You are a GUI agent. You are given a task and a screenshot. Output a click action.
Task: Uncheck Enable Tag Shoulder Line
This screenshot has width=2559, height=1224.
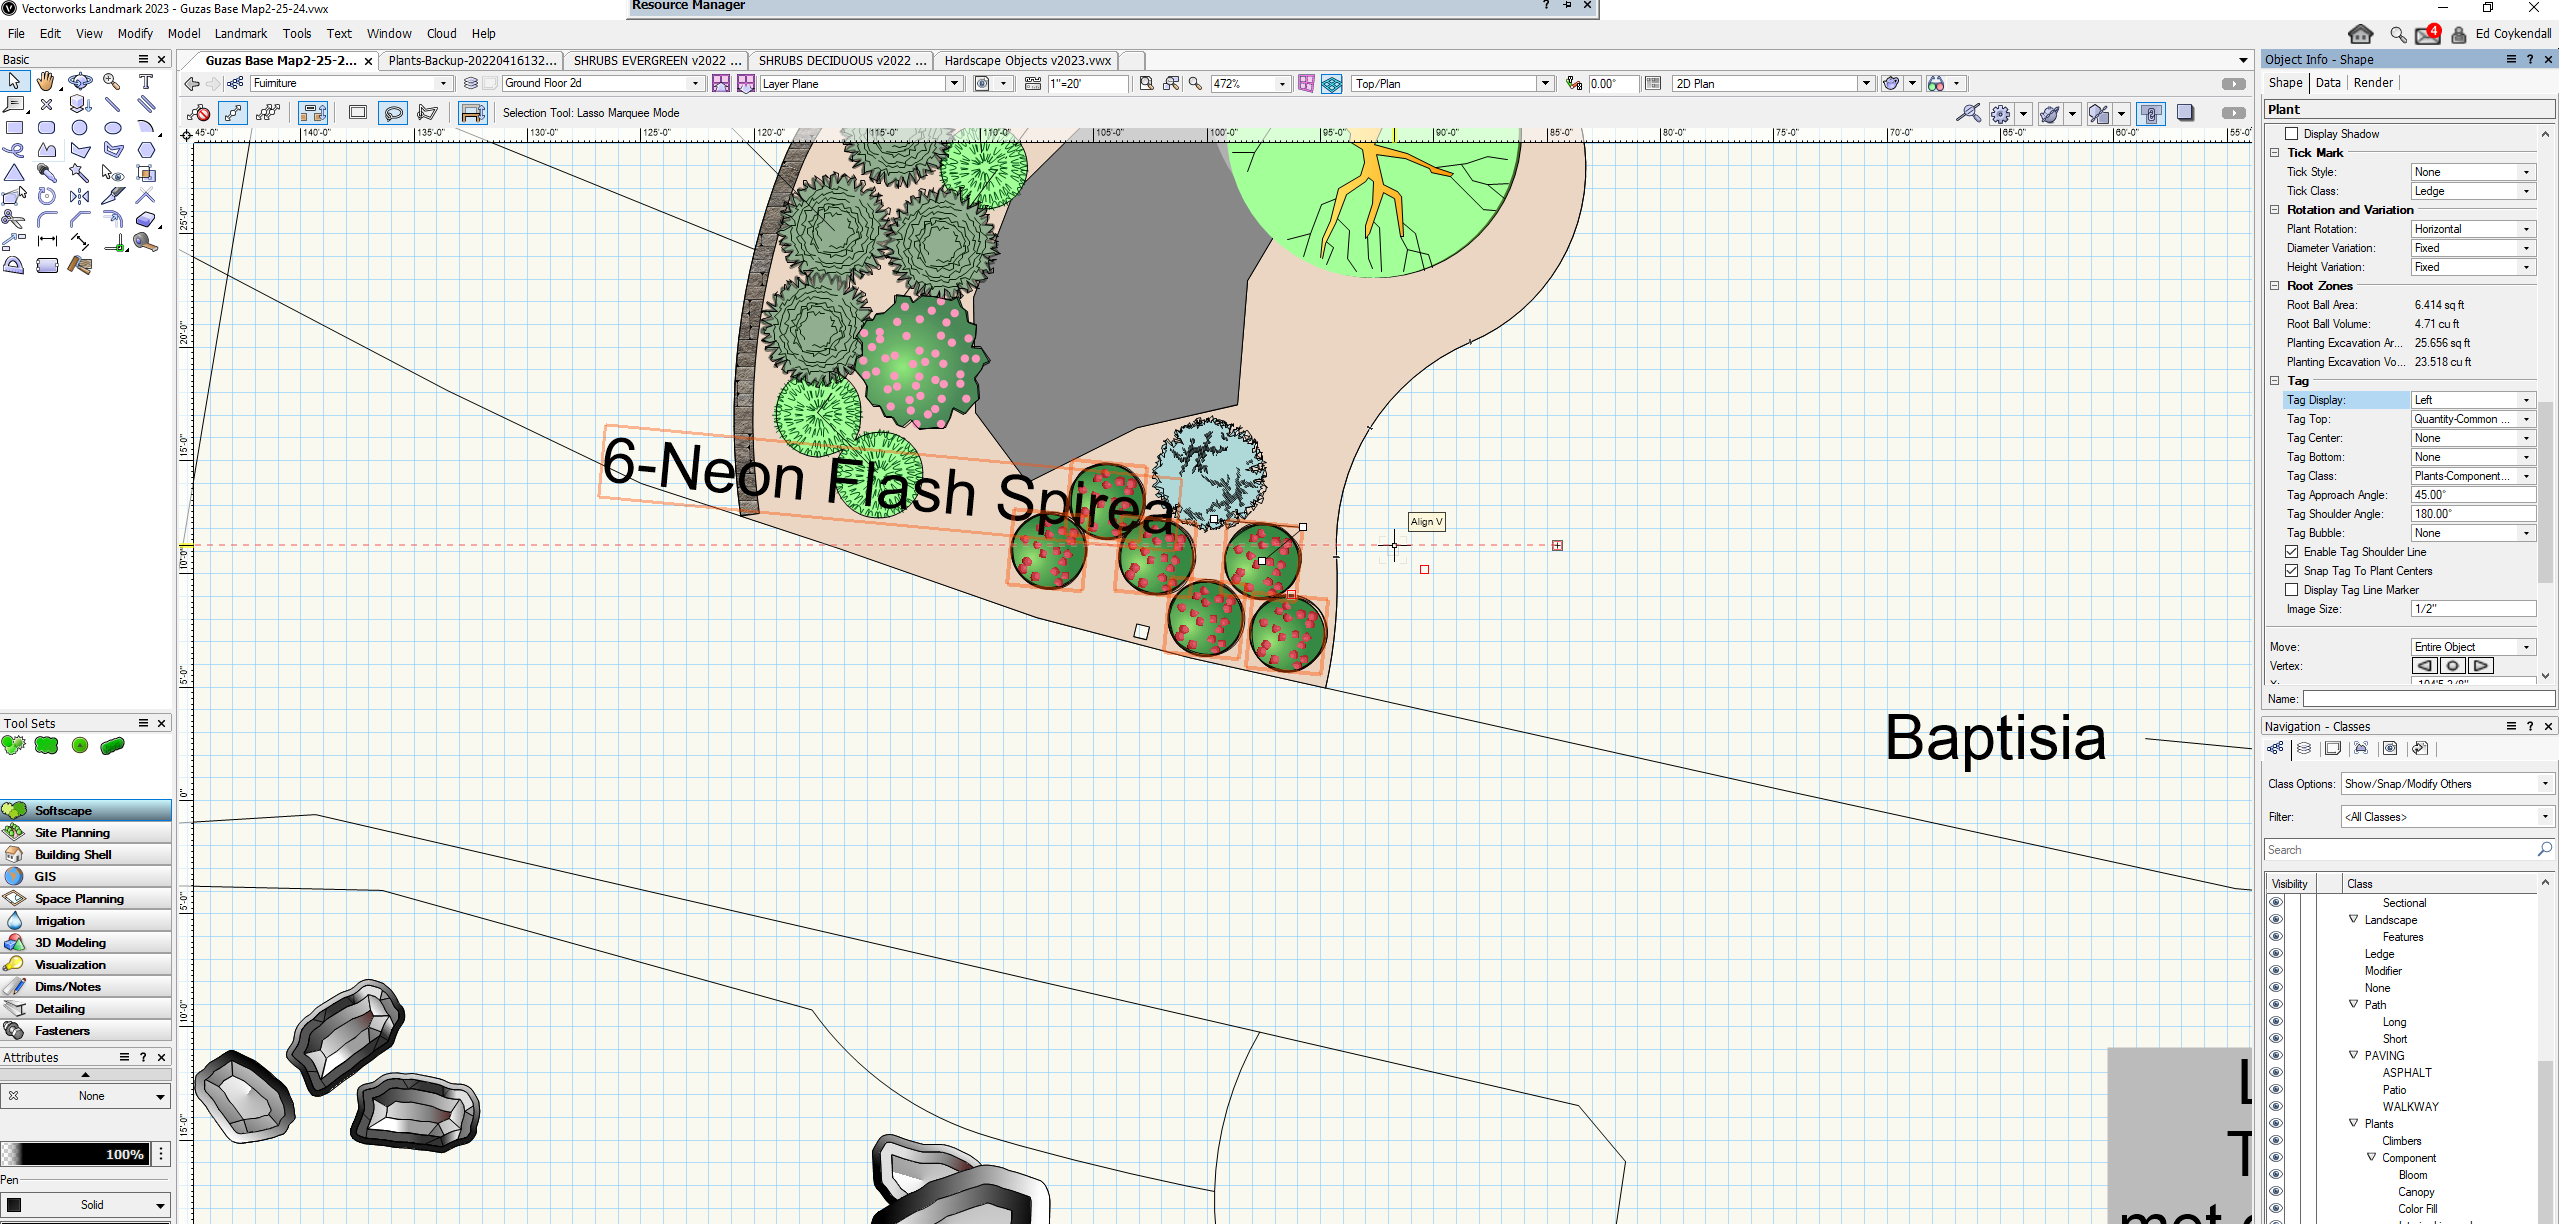(2292, 552)
